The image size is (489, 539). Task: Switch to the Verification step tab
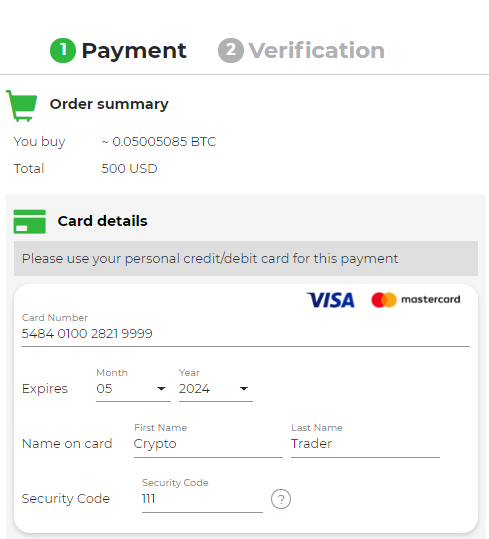[x=301, y=51]
